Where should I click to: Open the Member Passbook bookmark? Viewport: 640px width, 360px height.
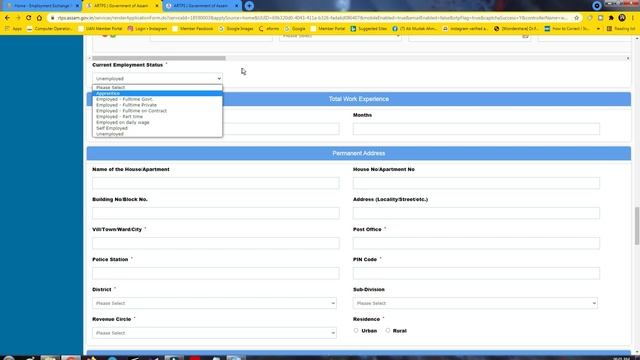[x=193, y=29]
